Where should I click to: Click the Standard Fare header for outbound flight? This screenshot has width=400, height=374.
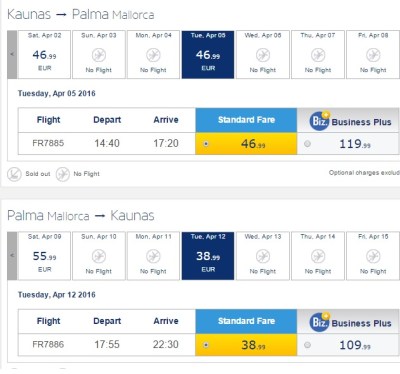(246, 120)
